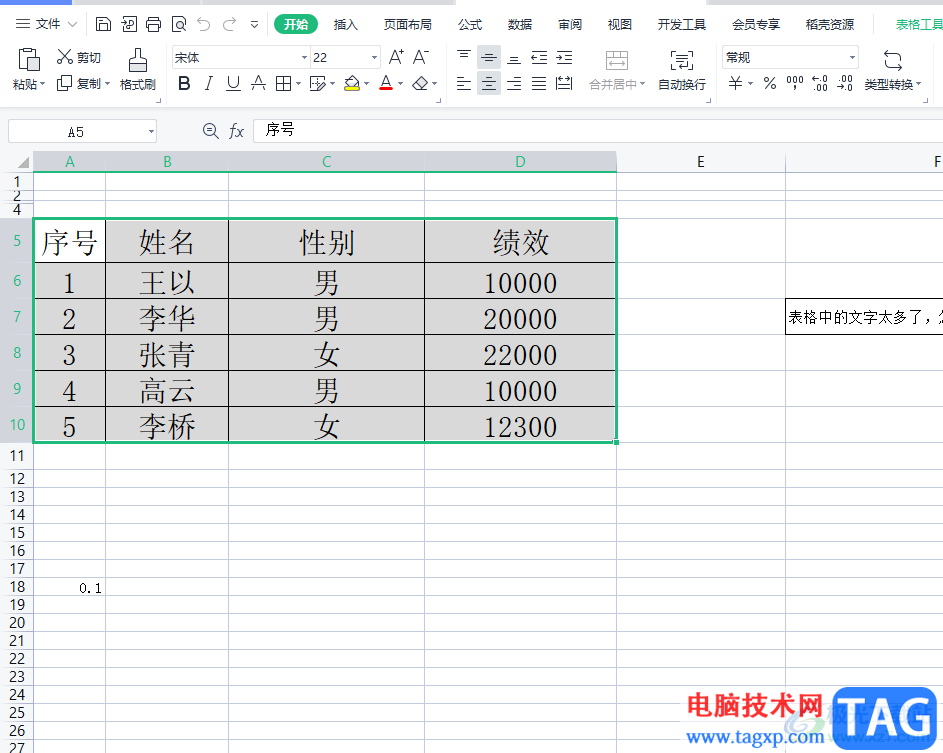Expand the Copy options arrow

click(108, 84)
